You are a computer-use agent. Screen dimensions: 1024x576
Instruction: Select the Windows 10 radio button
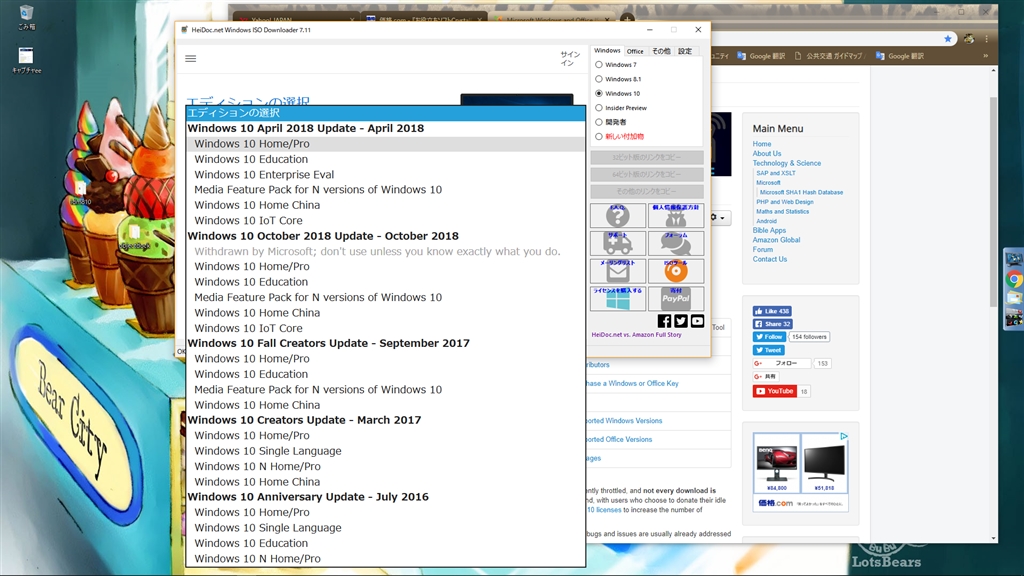click(x=599, y=93)
